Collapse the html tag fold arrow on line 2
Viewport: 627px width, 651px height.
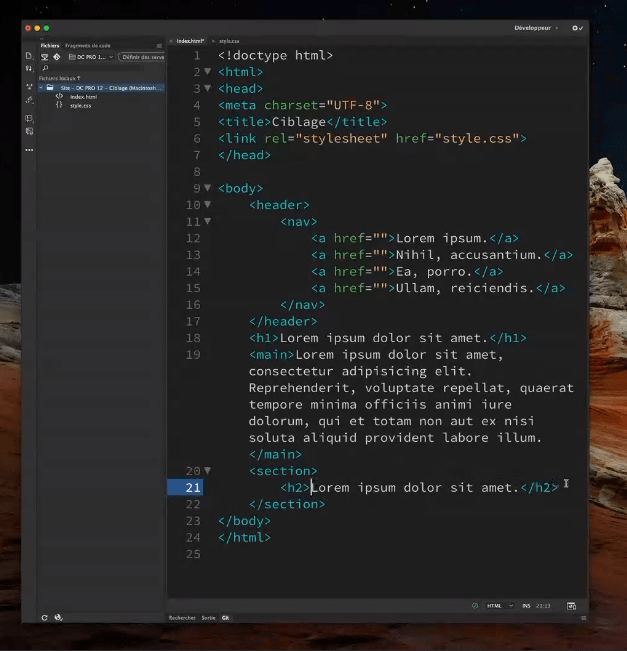click(x=207, y=72)
